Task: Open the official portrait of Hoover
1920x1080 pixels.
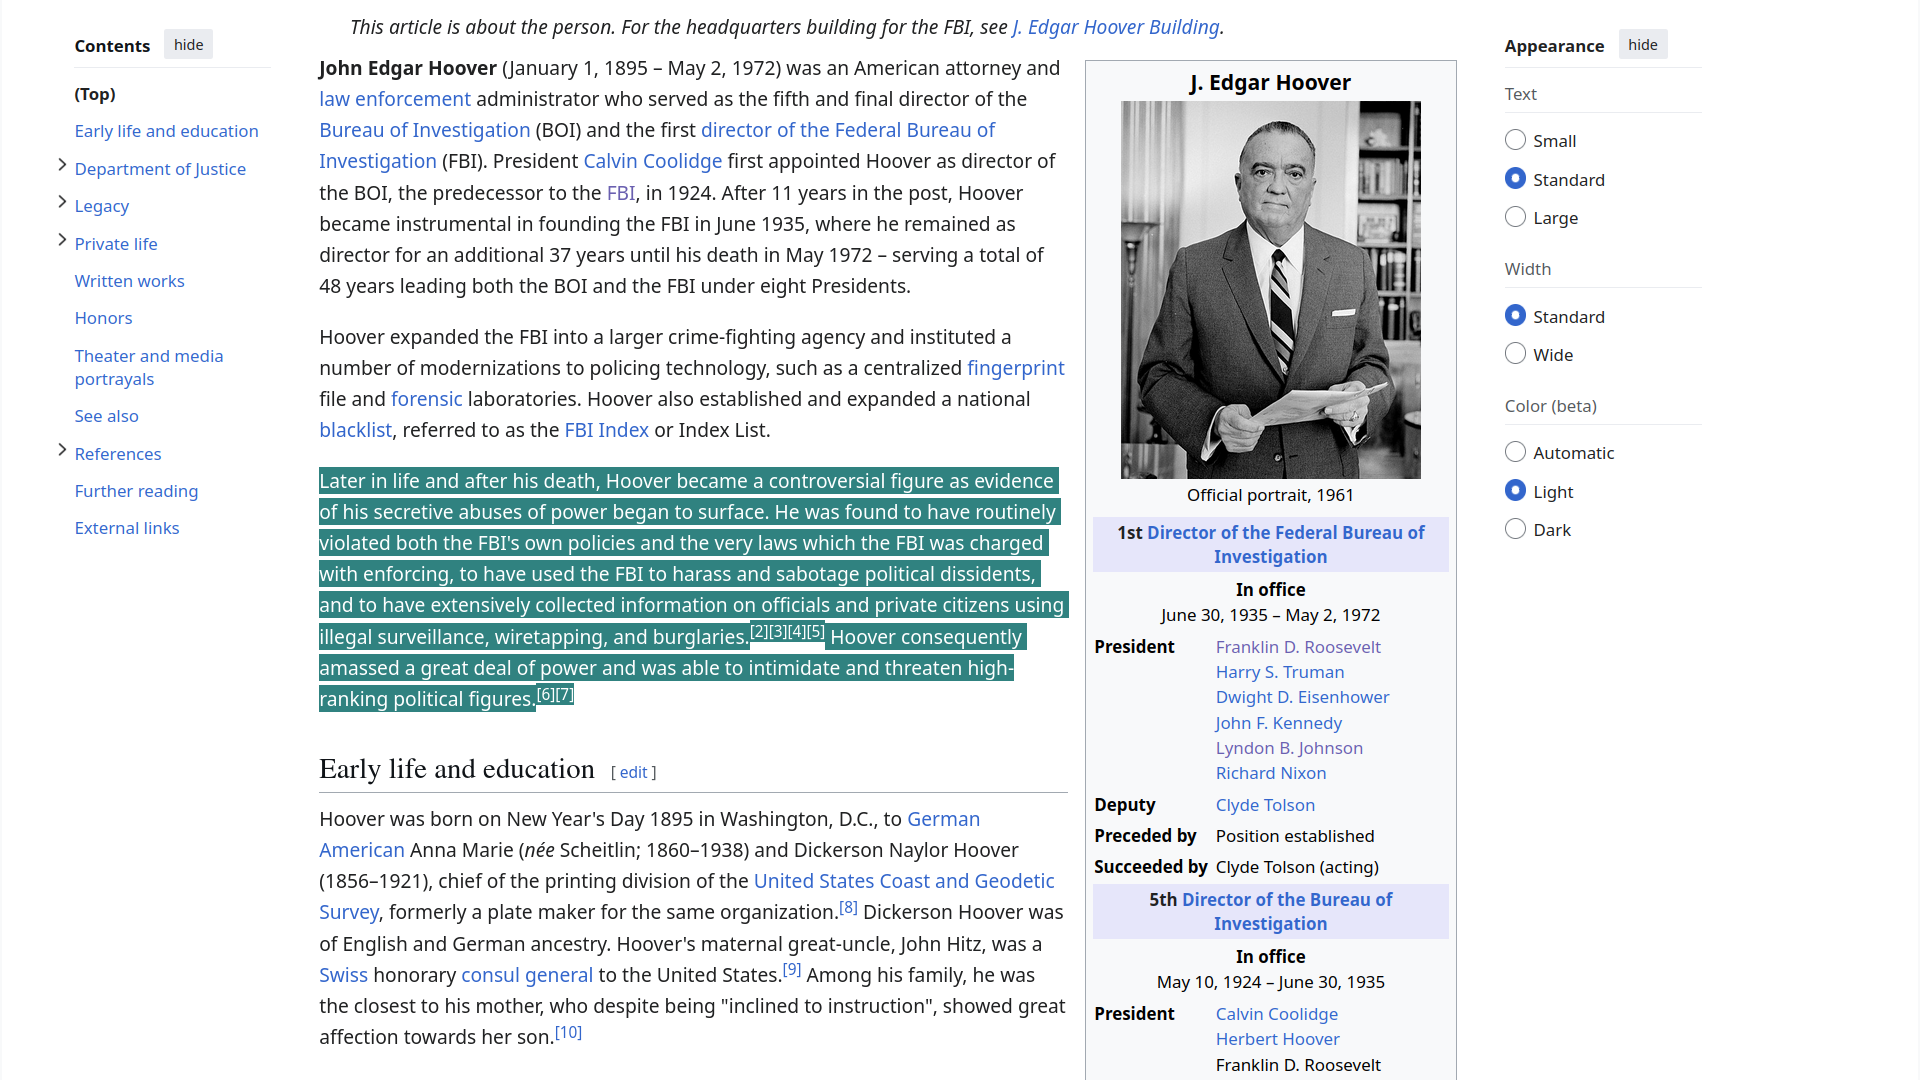Action: [1270, 290]
